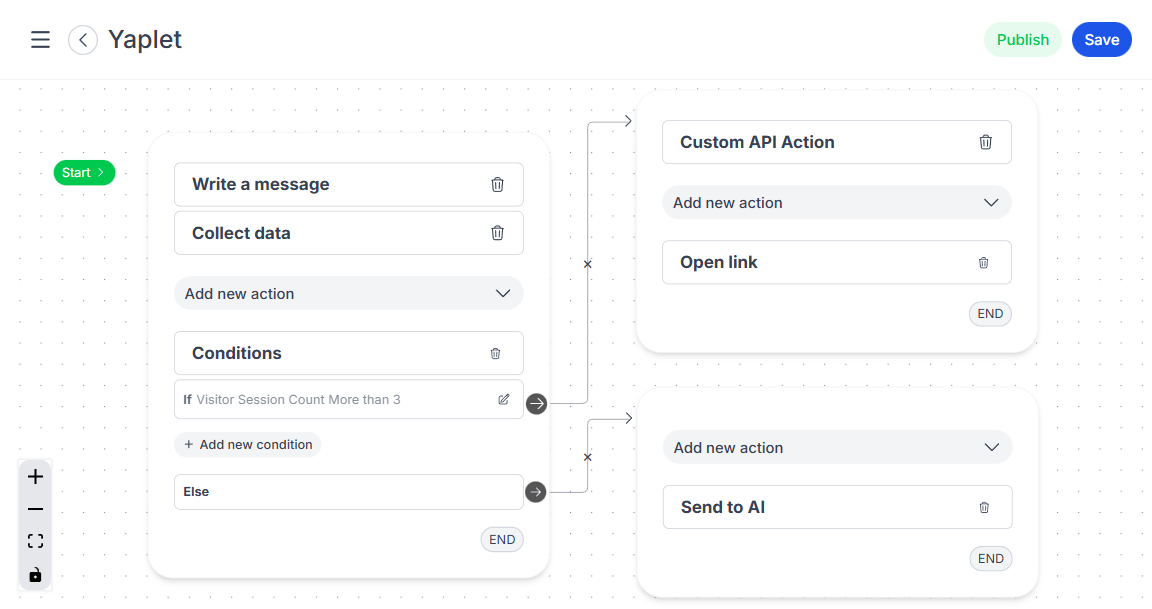
Task: Delete the Custom API Action
Action: (985, 142)
